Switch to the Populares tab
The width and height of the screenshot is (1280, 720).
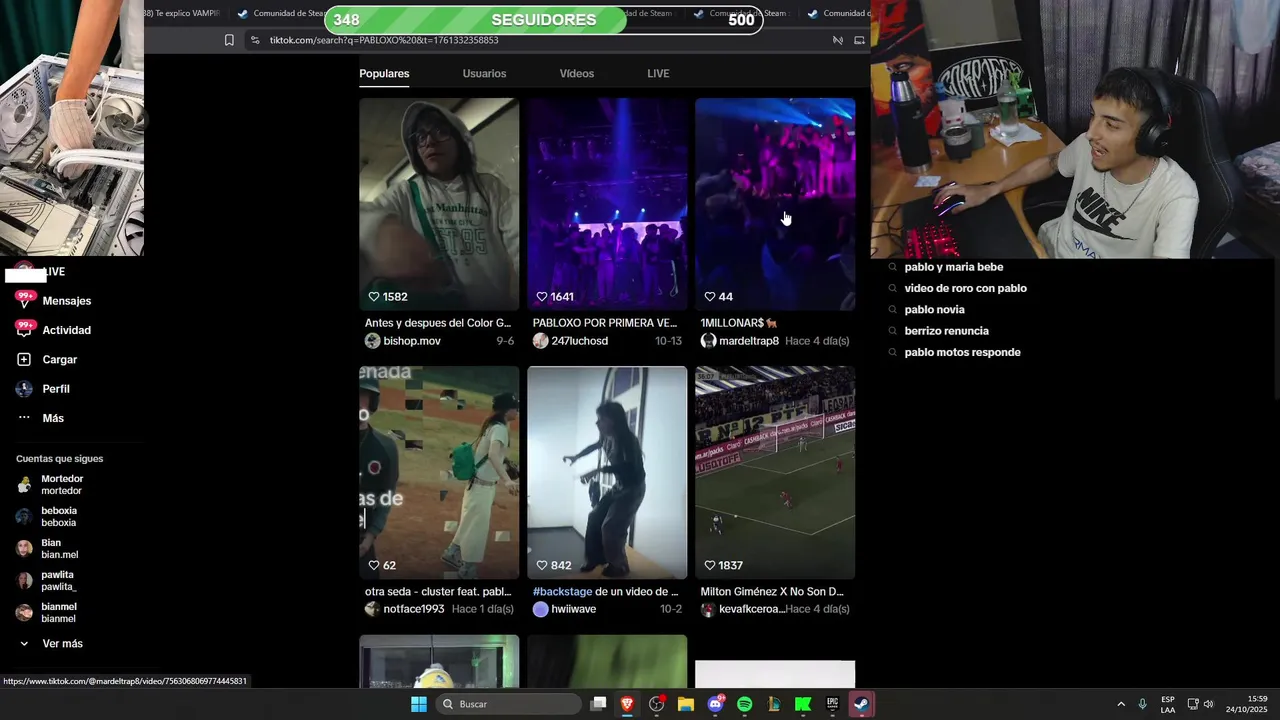[x=384, y=74]
